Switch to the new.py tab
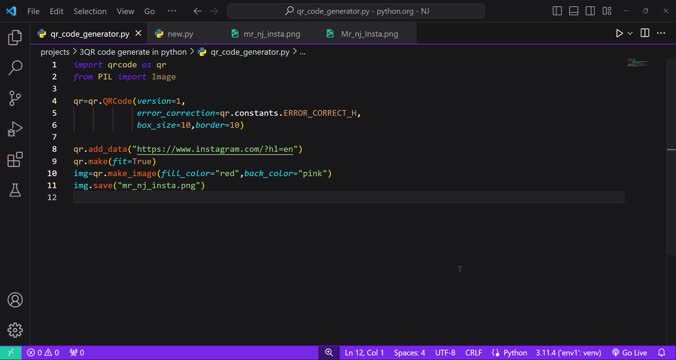This screenshot has width=676, height=360. click(x=180, y=34)
